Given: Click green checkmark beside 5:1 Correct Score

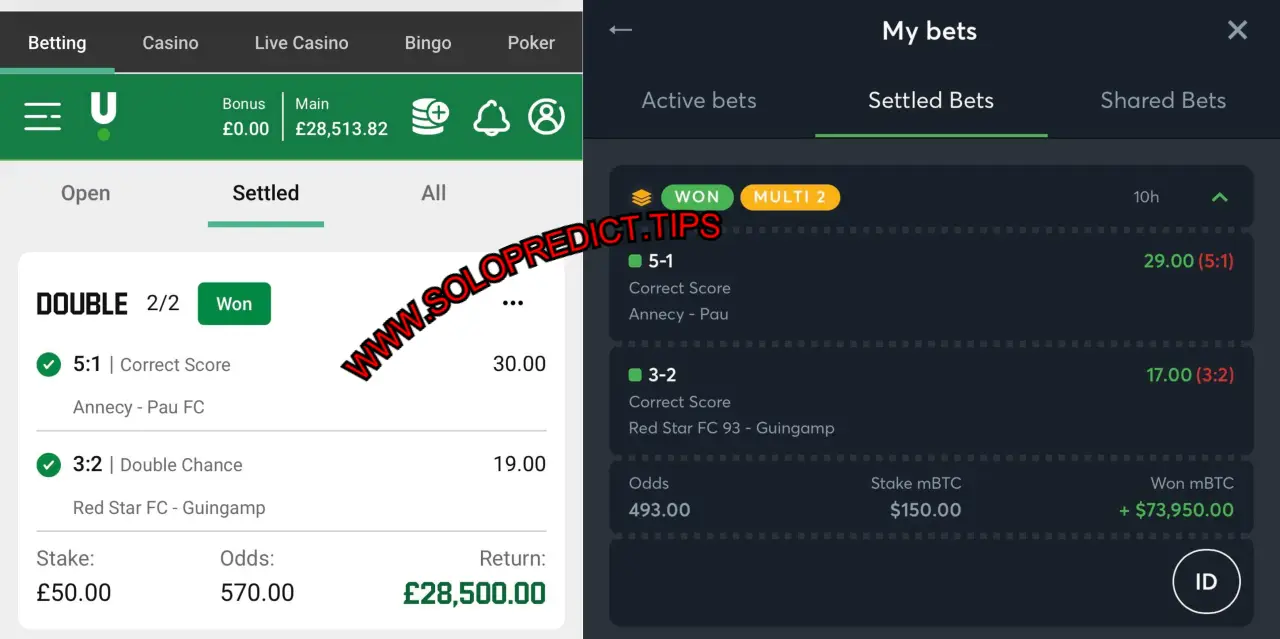Looking at the screenshot, I should point(48,364).
